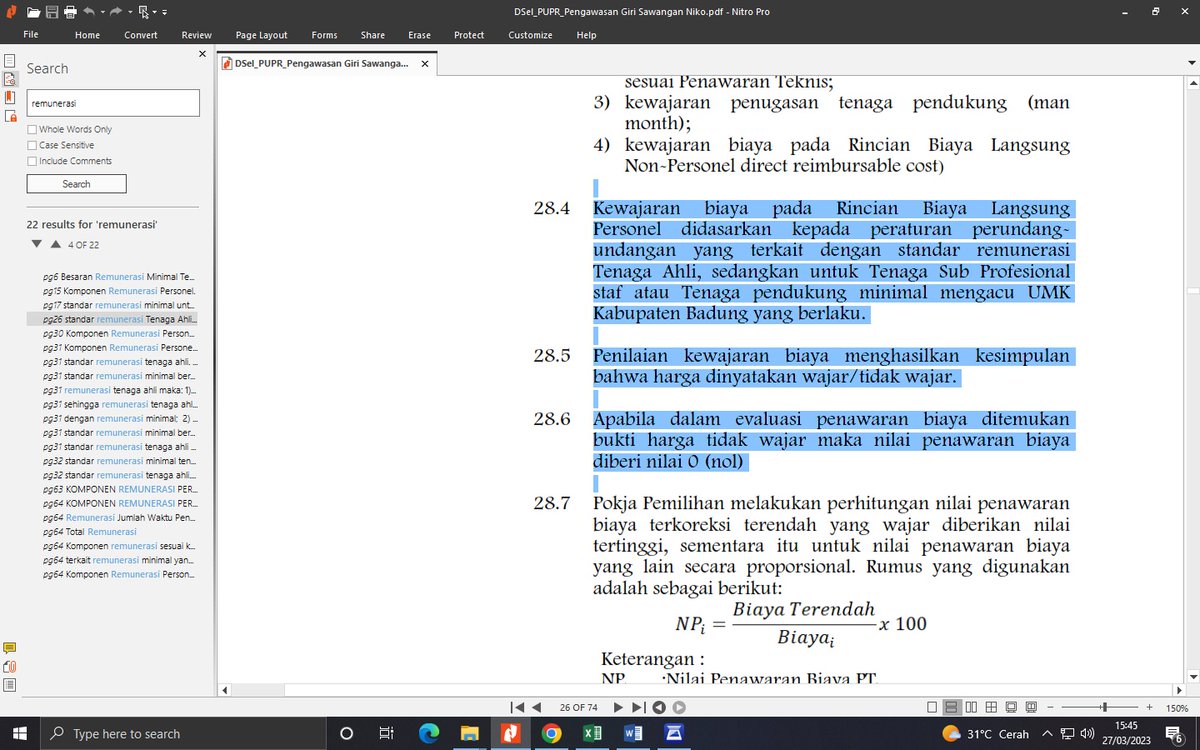Screen dimensions: 1200x750
Task: Enable Case Sensitive checkbox
Action: 32,145
